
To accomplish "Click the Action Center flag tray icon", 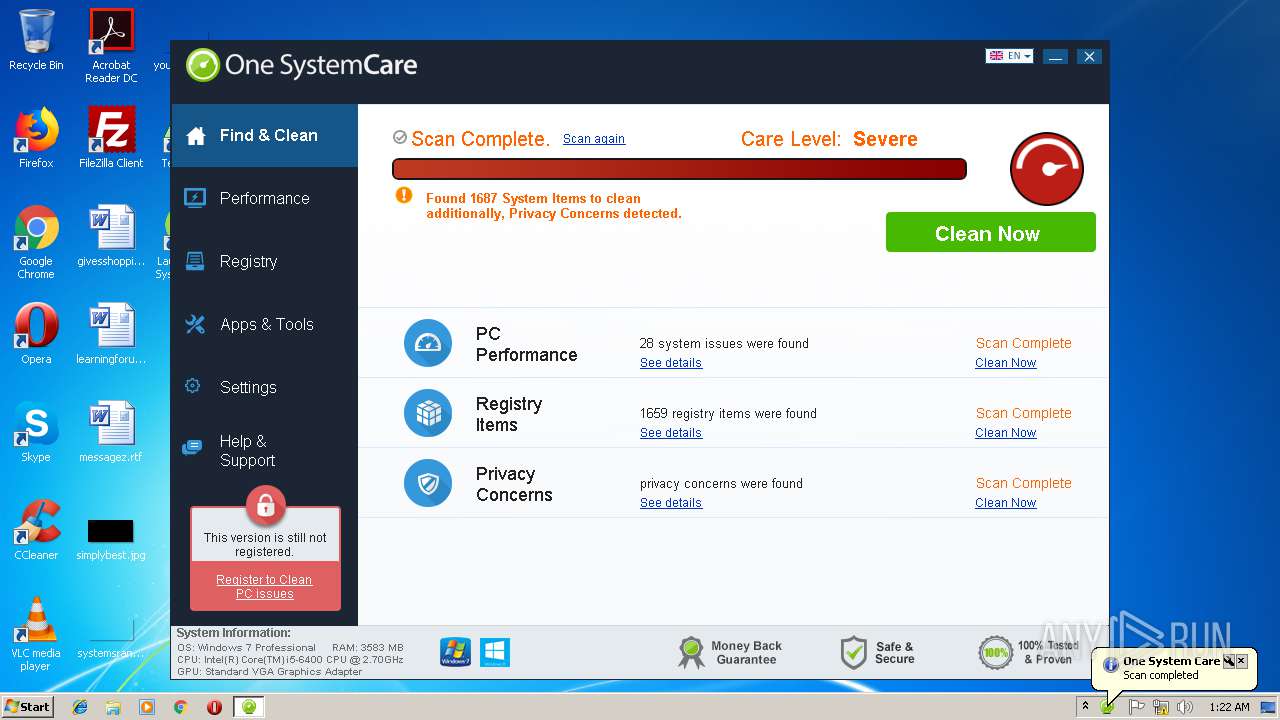I will tap(1137, 707).
